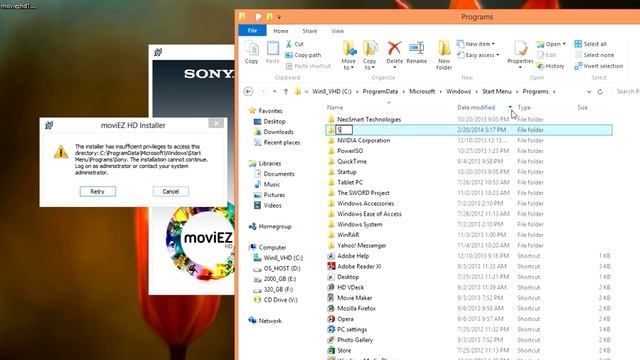The image size is (640, 360).
Task: Click Select all in the ribbon
Action: point(590,44)
